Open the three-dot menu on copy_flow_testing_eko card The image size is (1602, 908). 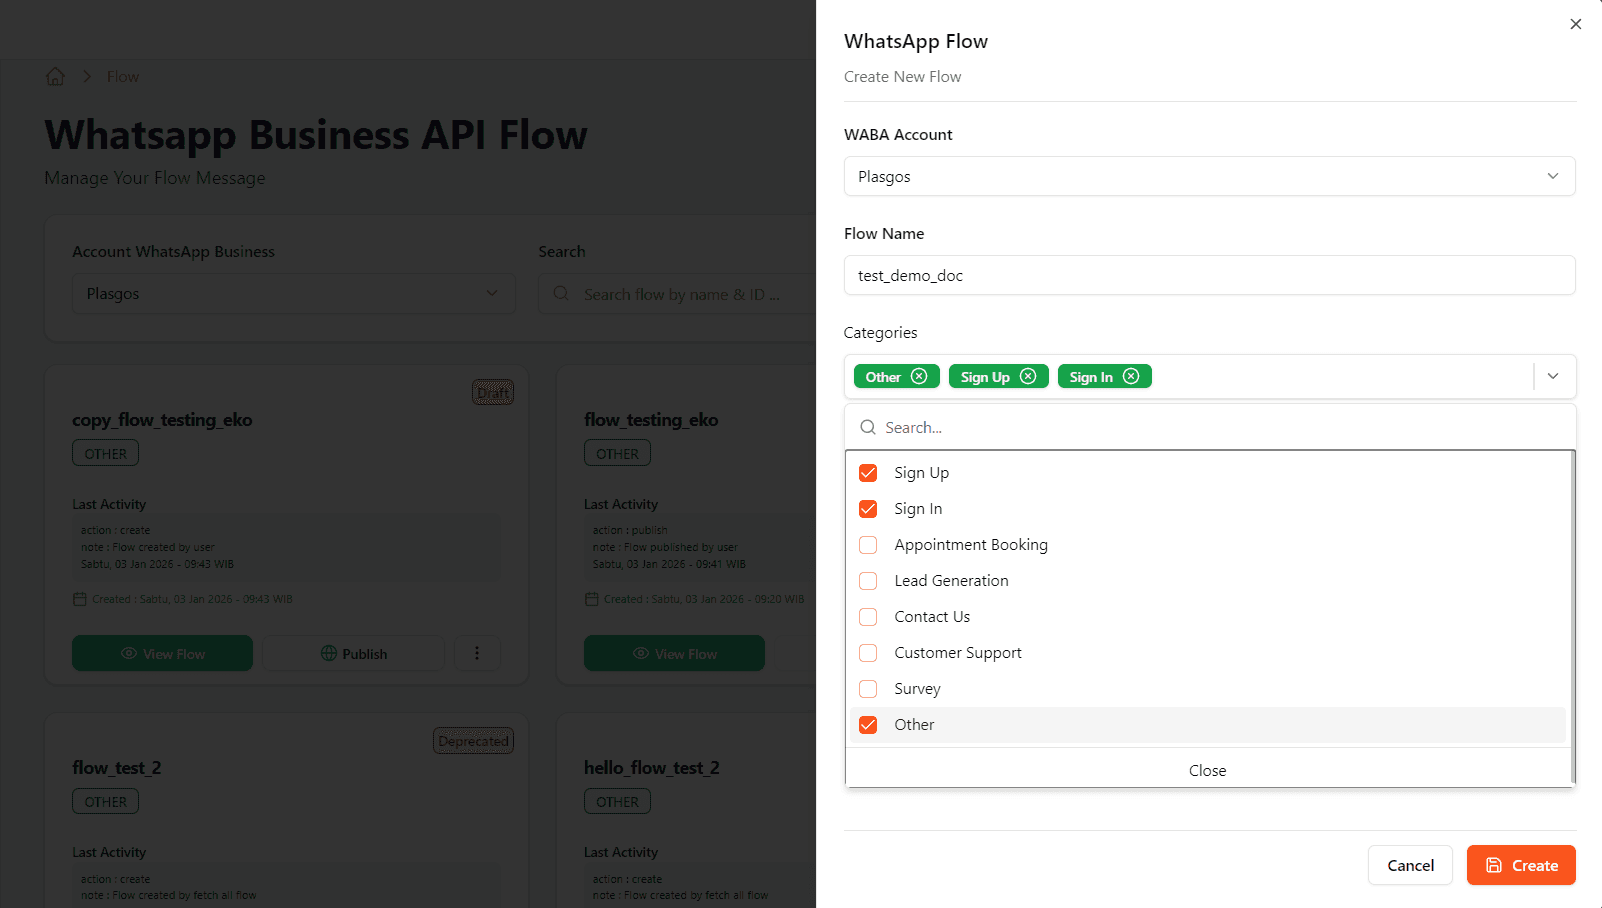(478, 652)
